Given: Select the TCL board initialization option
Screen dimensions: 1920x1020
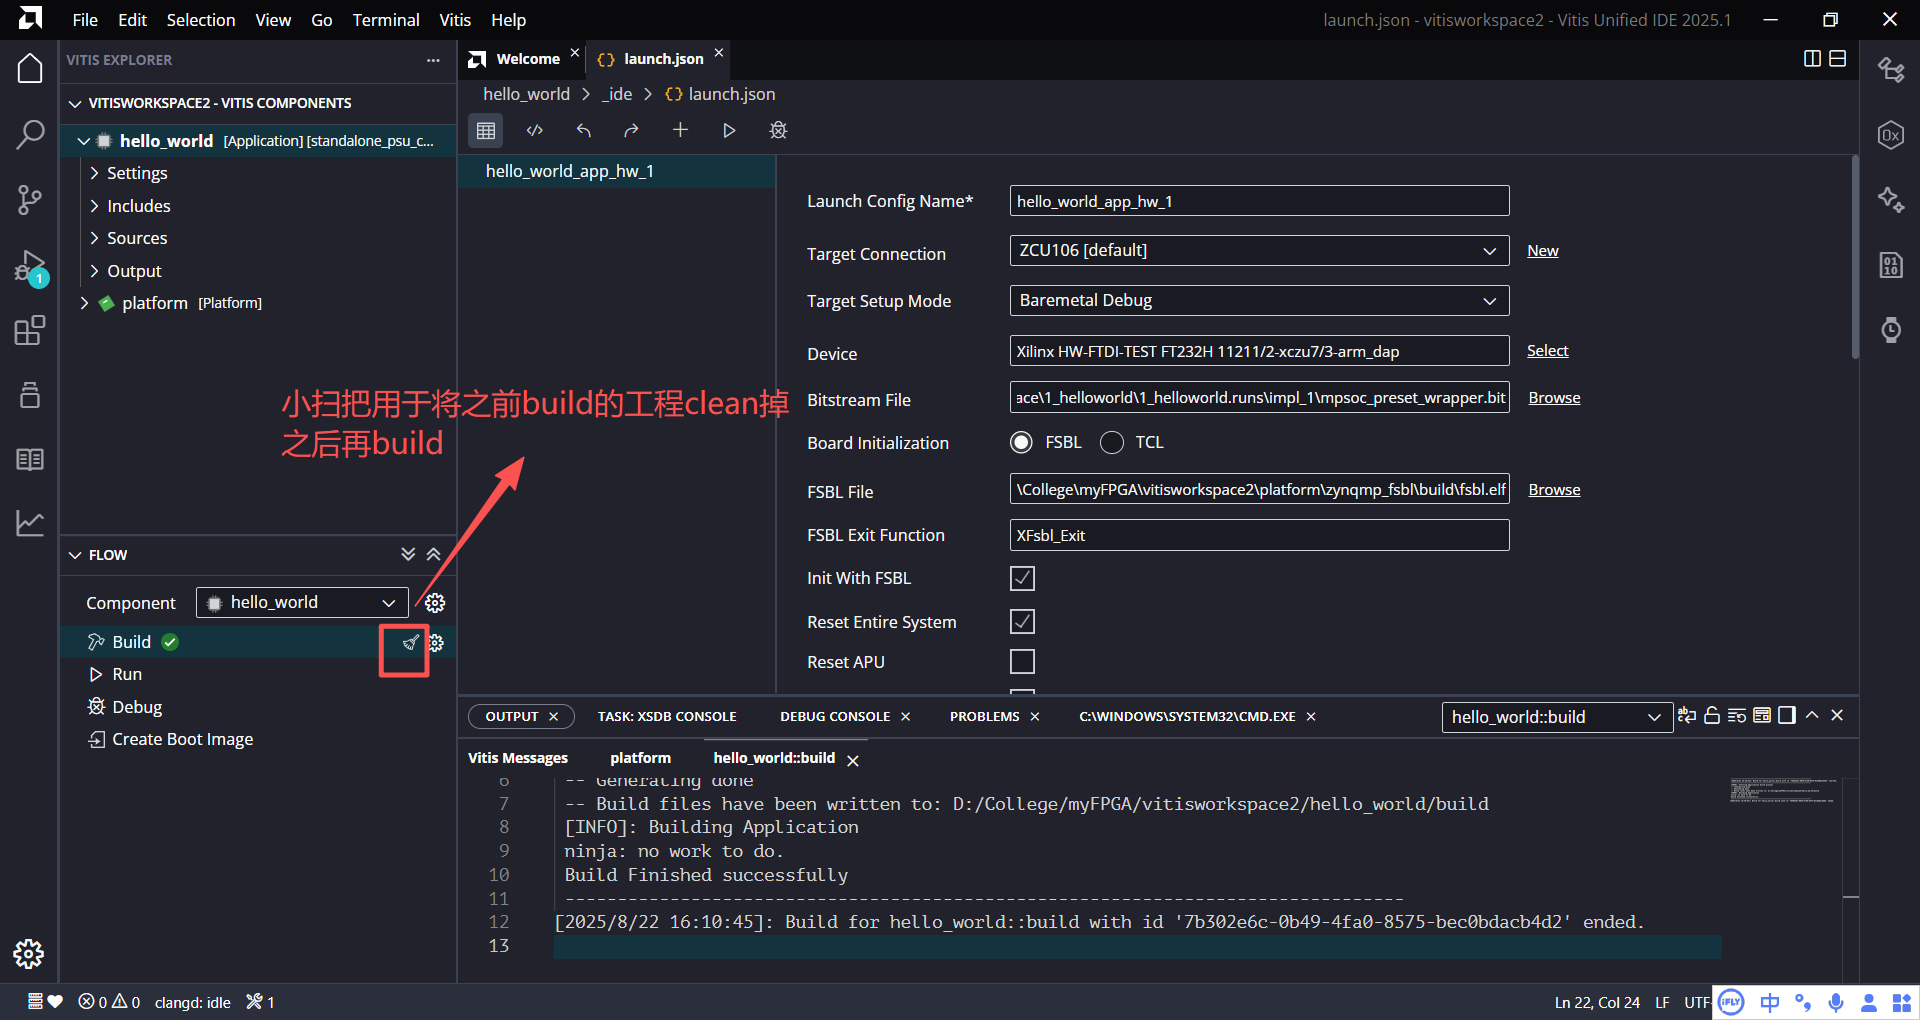Looking at the screenshot, I should point(1111,442).
